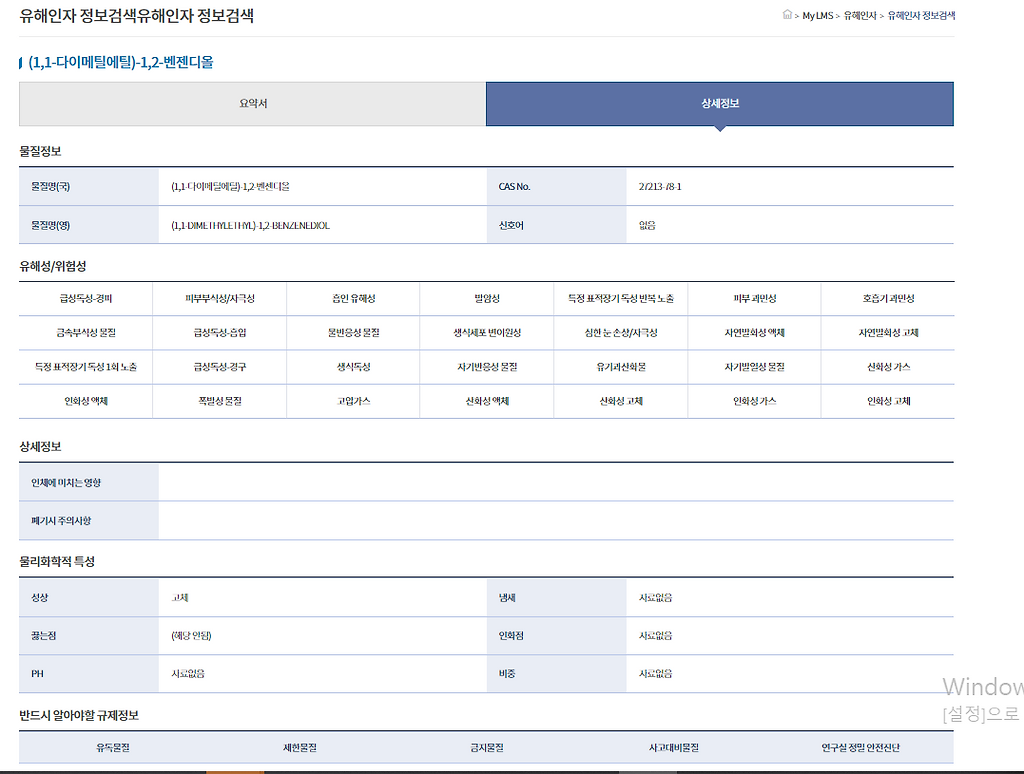Click the 없음 value beside 신호어
This screenshot has height=774, width=1024.
[647, 225]
